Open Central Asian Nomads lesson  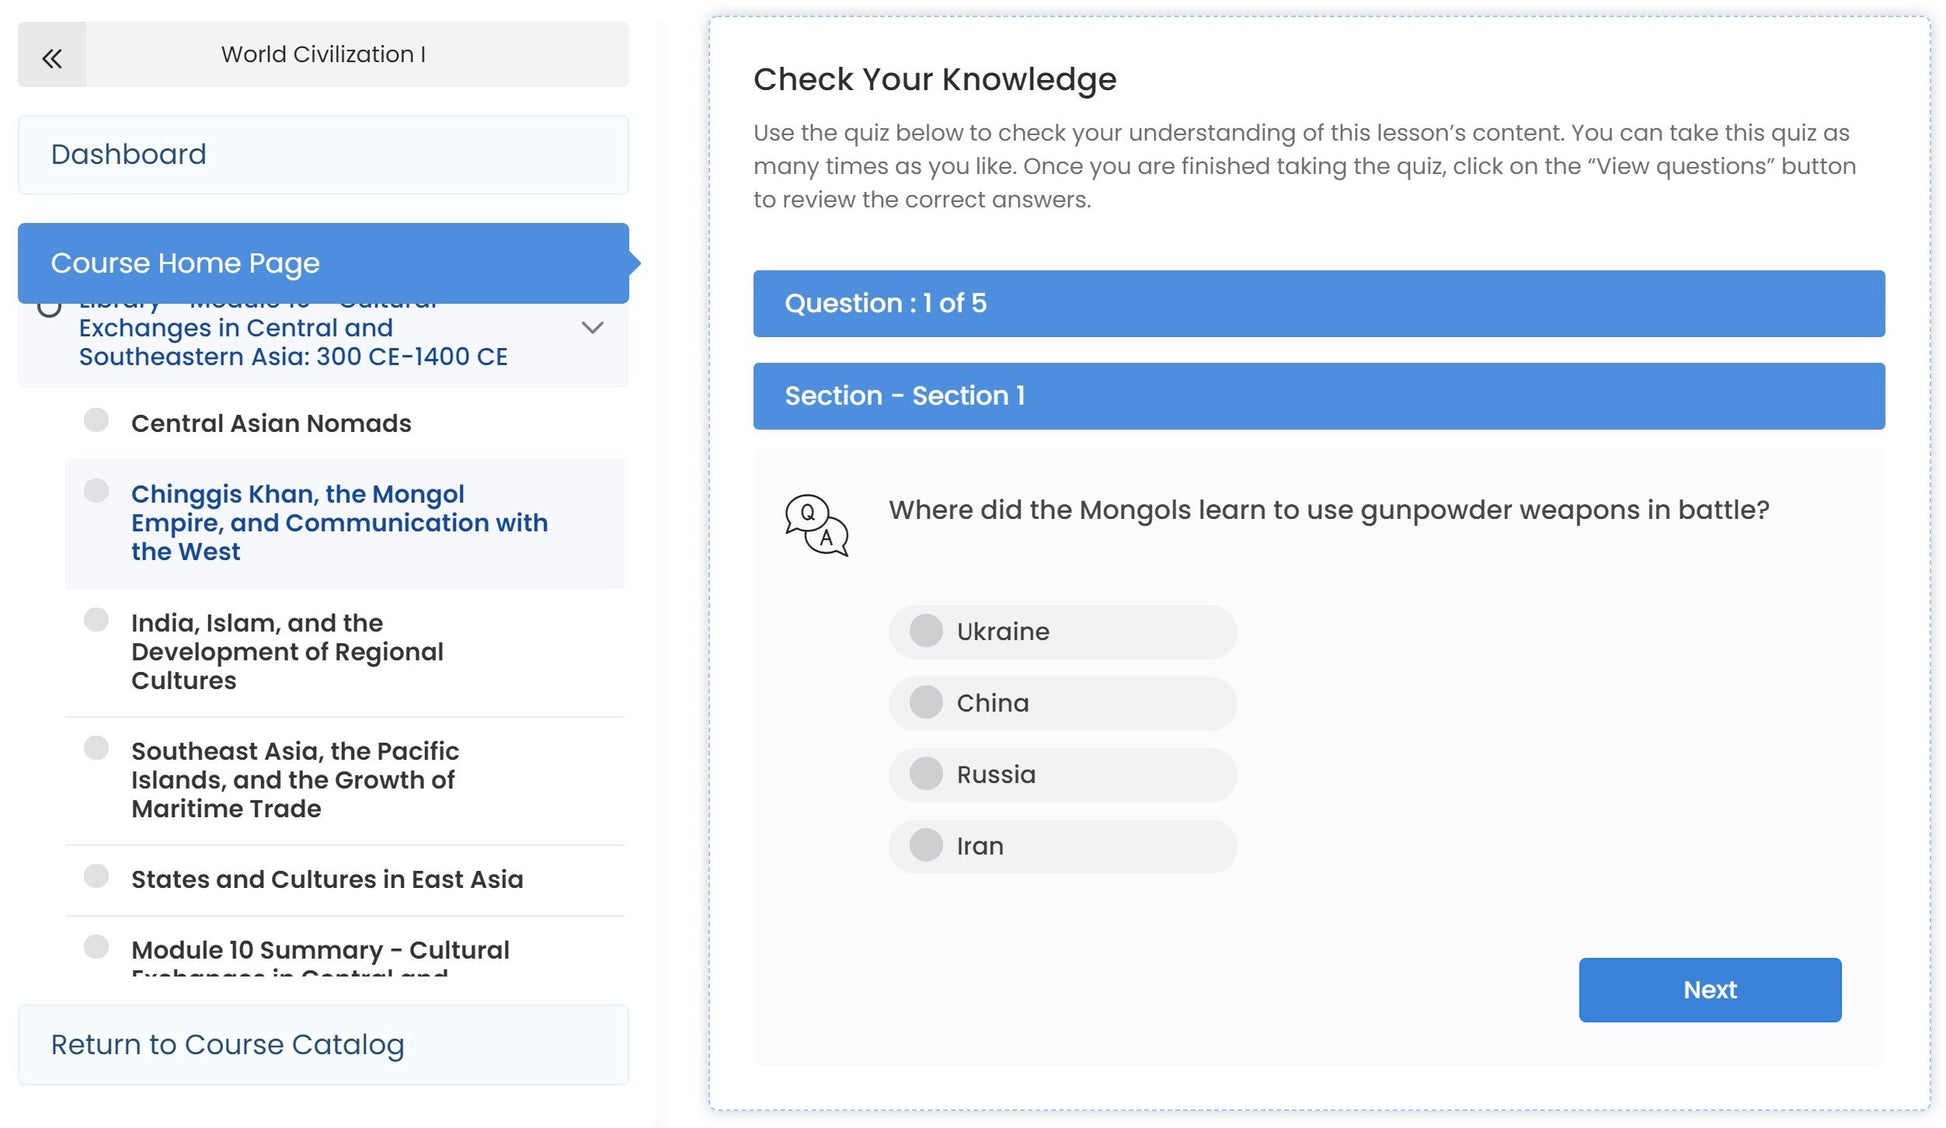point(271,424)
